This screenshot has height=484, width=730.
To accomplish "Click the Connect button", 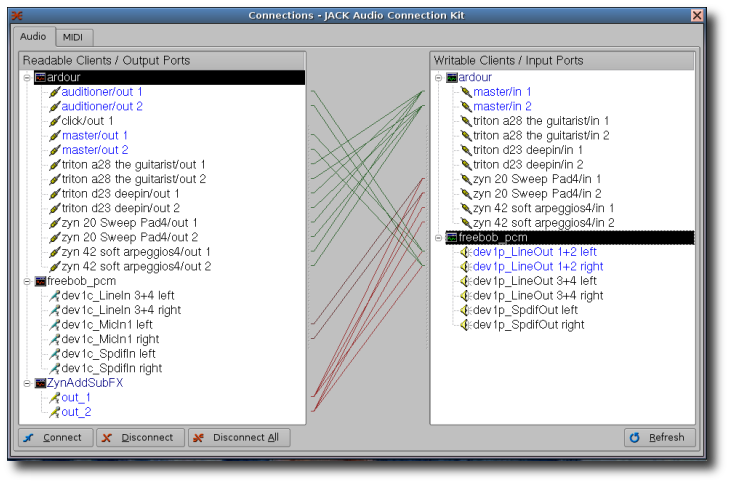I will pos(55,437).
